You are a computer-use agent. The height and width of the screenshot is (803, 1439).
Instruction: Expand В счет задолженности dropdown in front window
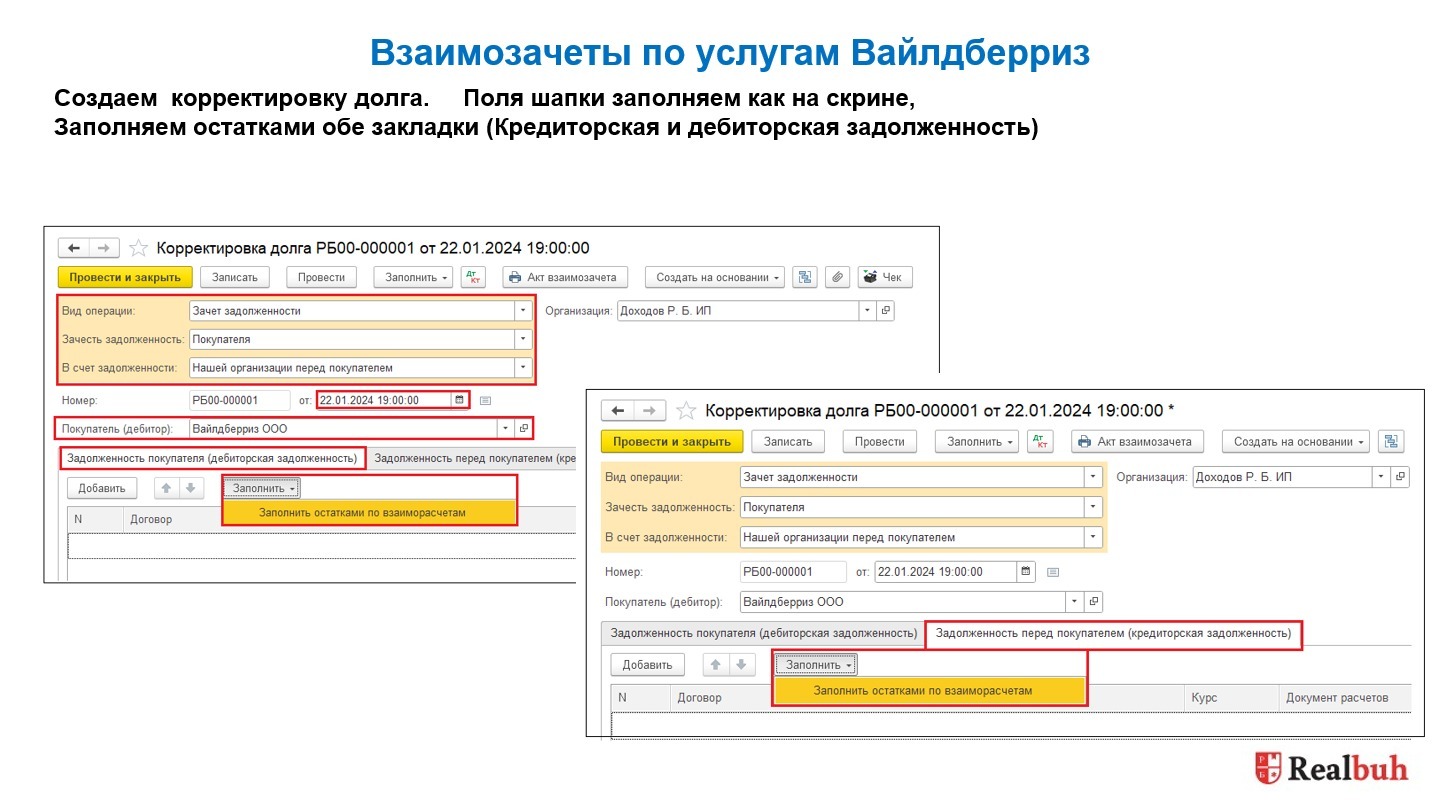coord(1094,537)
